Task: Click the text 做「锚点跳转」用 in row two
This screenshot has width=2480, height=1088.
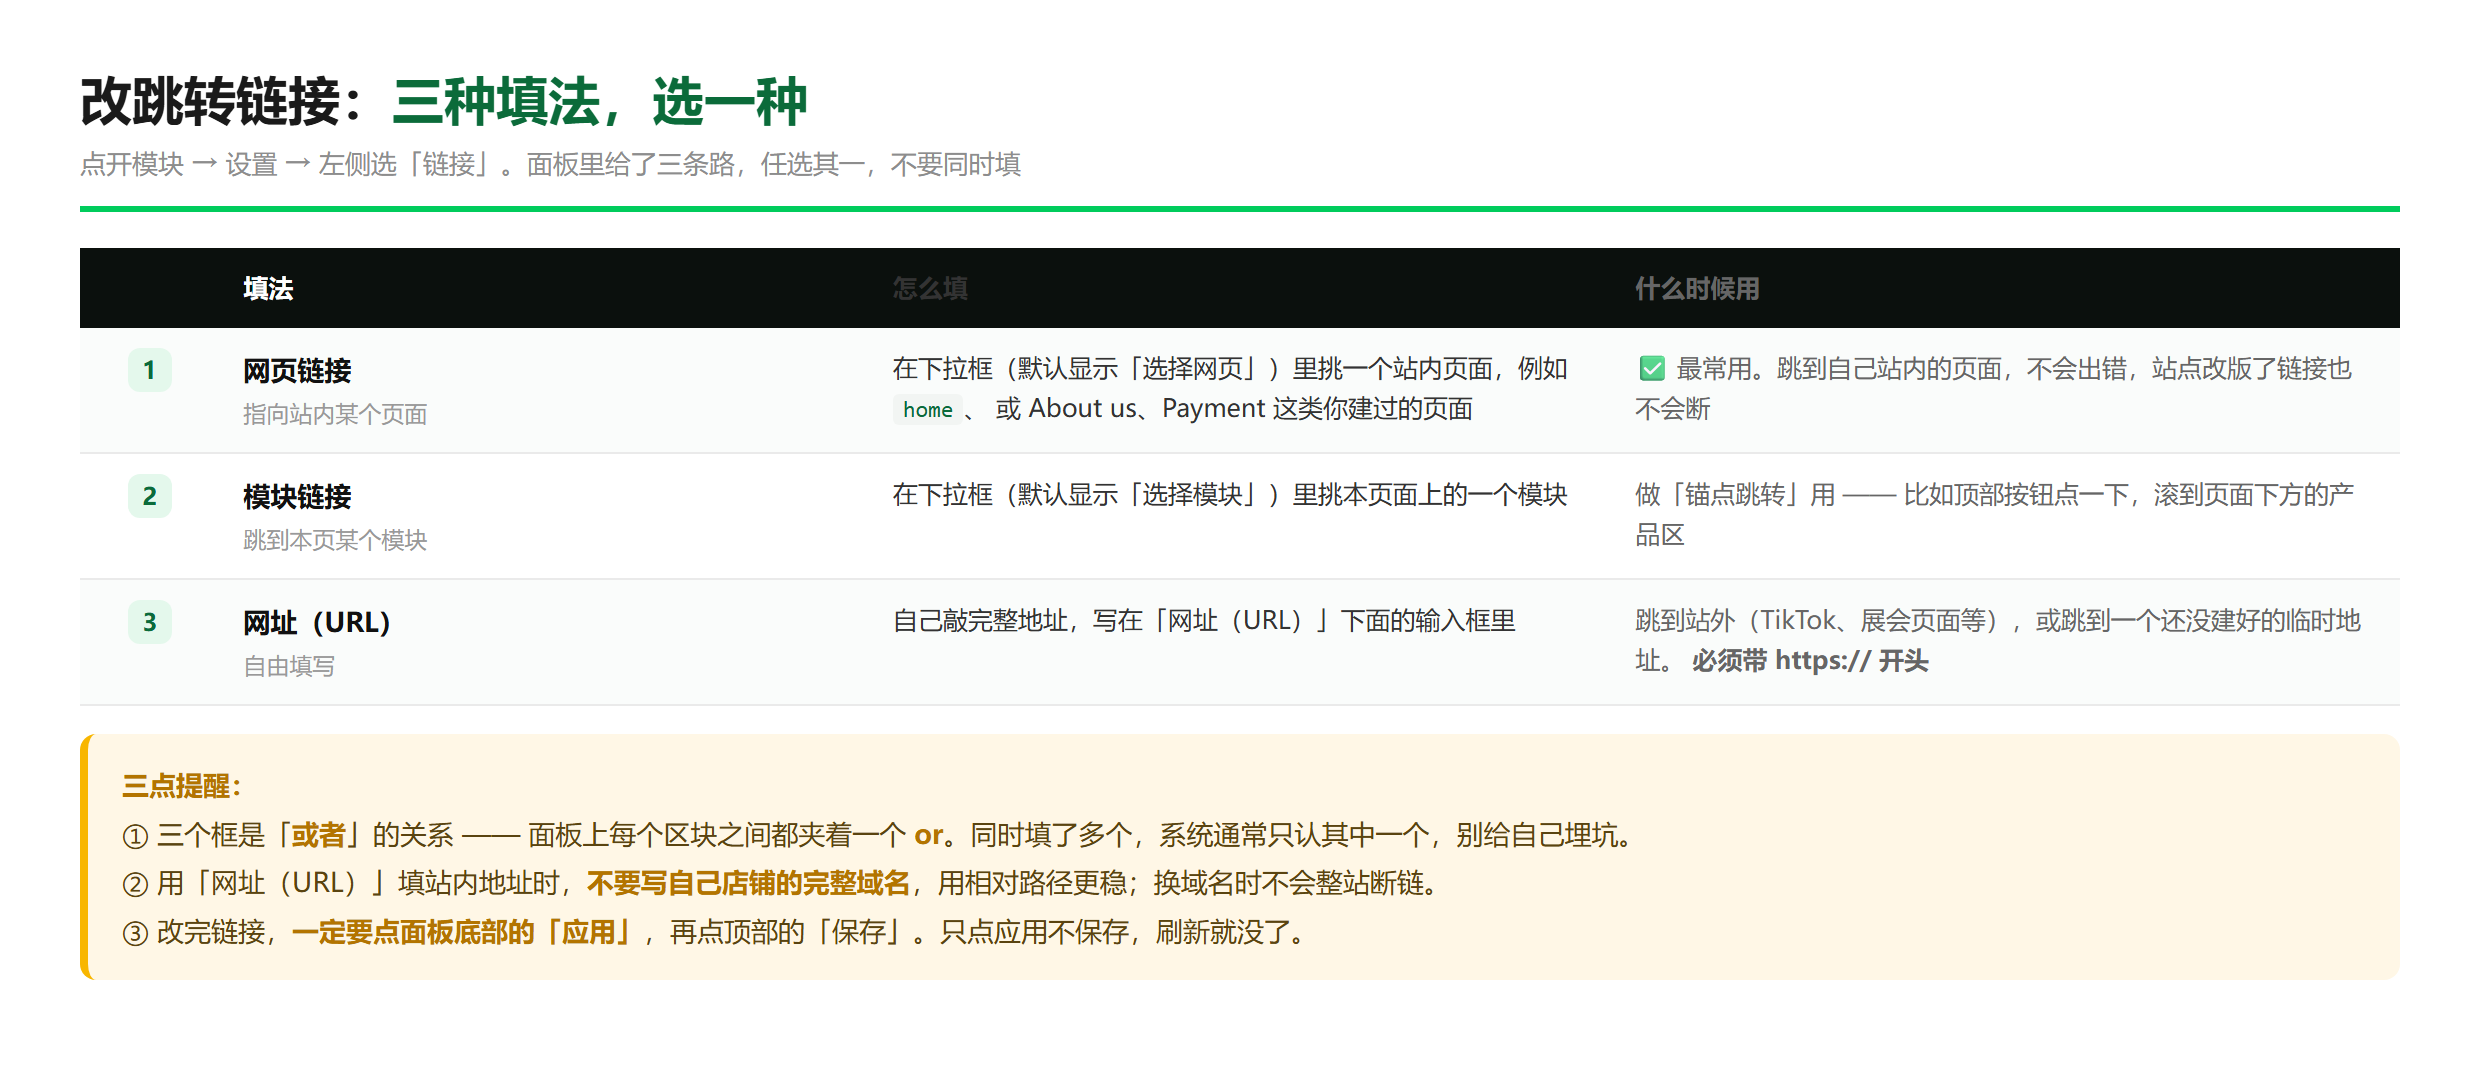Action: coord(1735,495)
